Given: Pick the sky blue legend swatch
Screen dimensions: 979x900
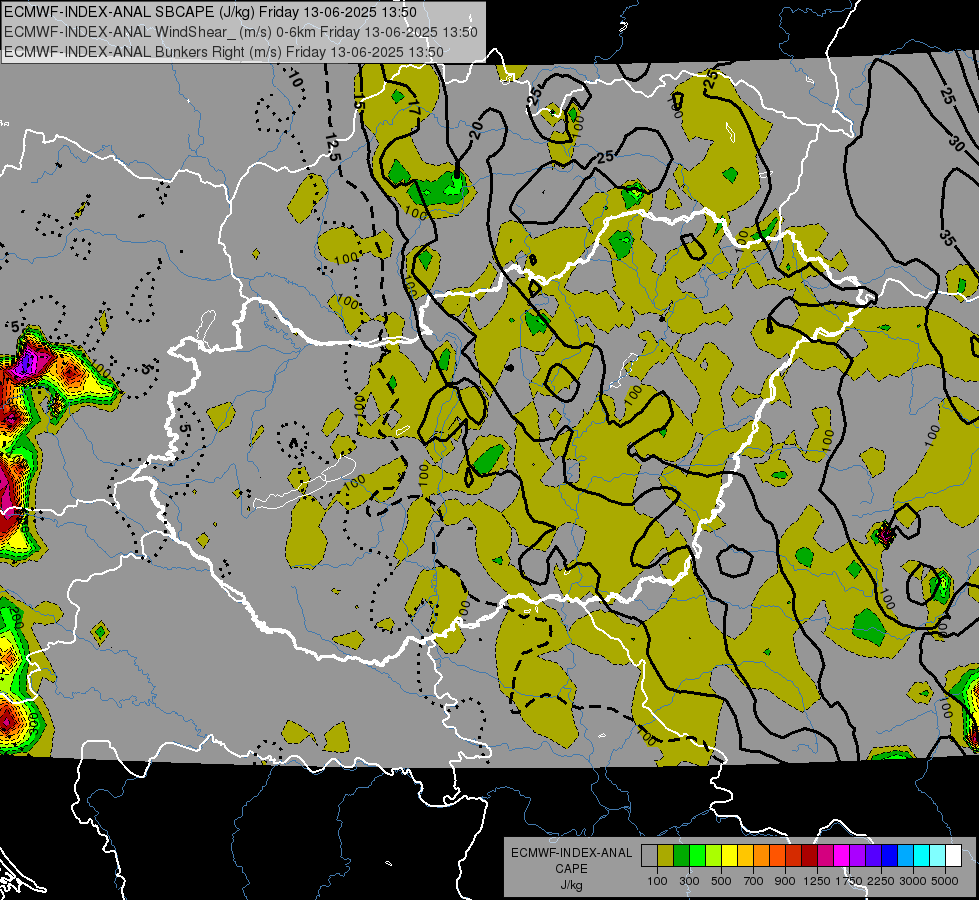Looking at the screenshot, I should click(x=905, y=856).
